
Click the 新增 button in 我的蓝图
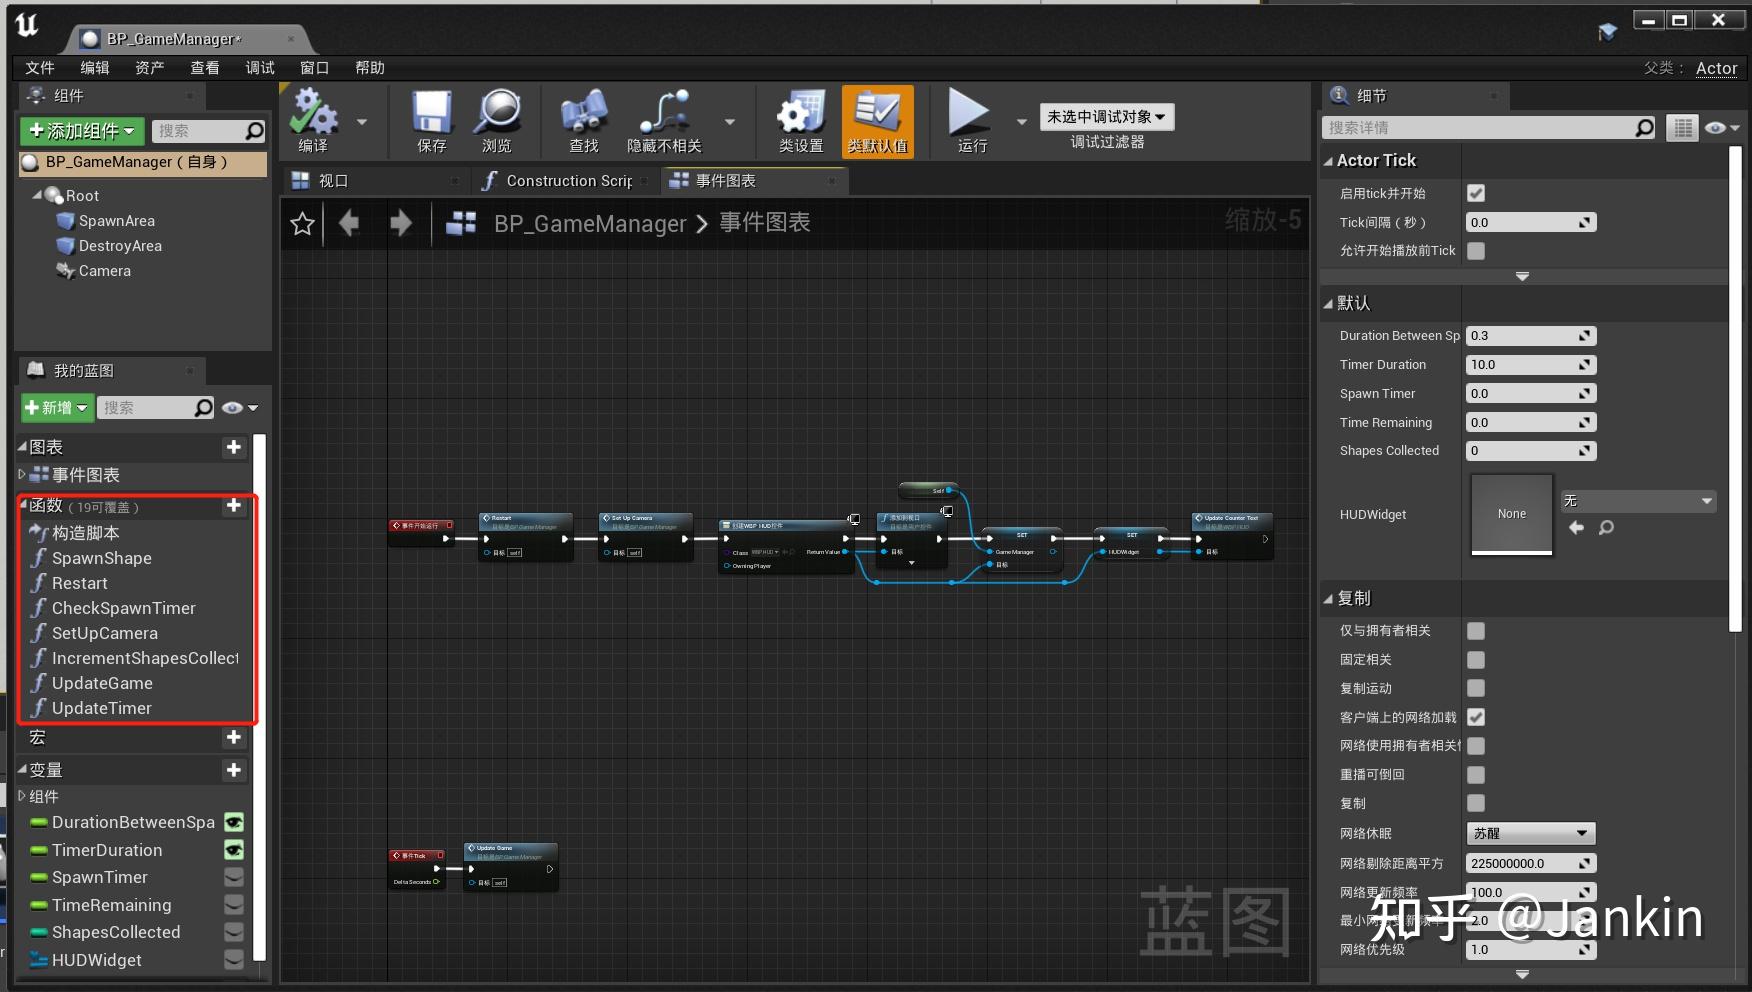pyautogui.click(x=56, y=407)
